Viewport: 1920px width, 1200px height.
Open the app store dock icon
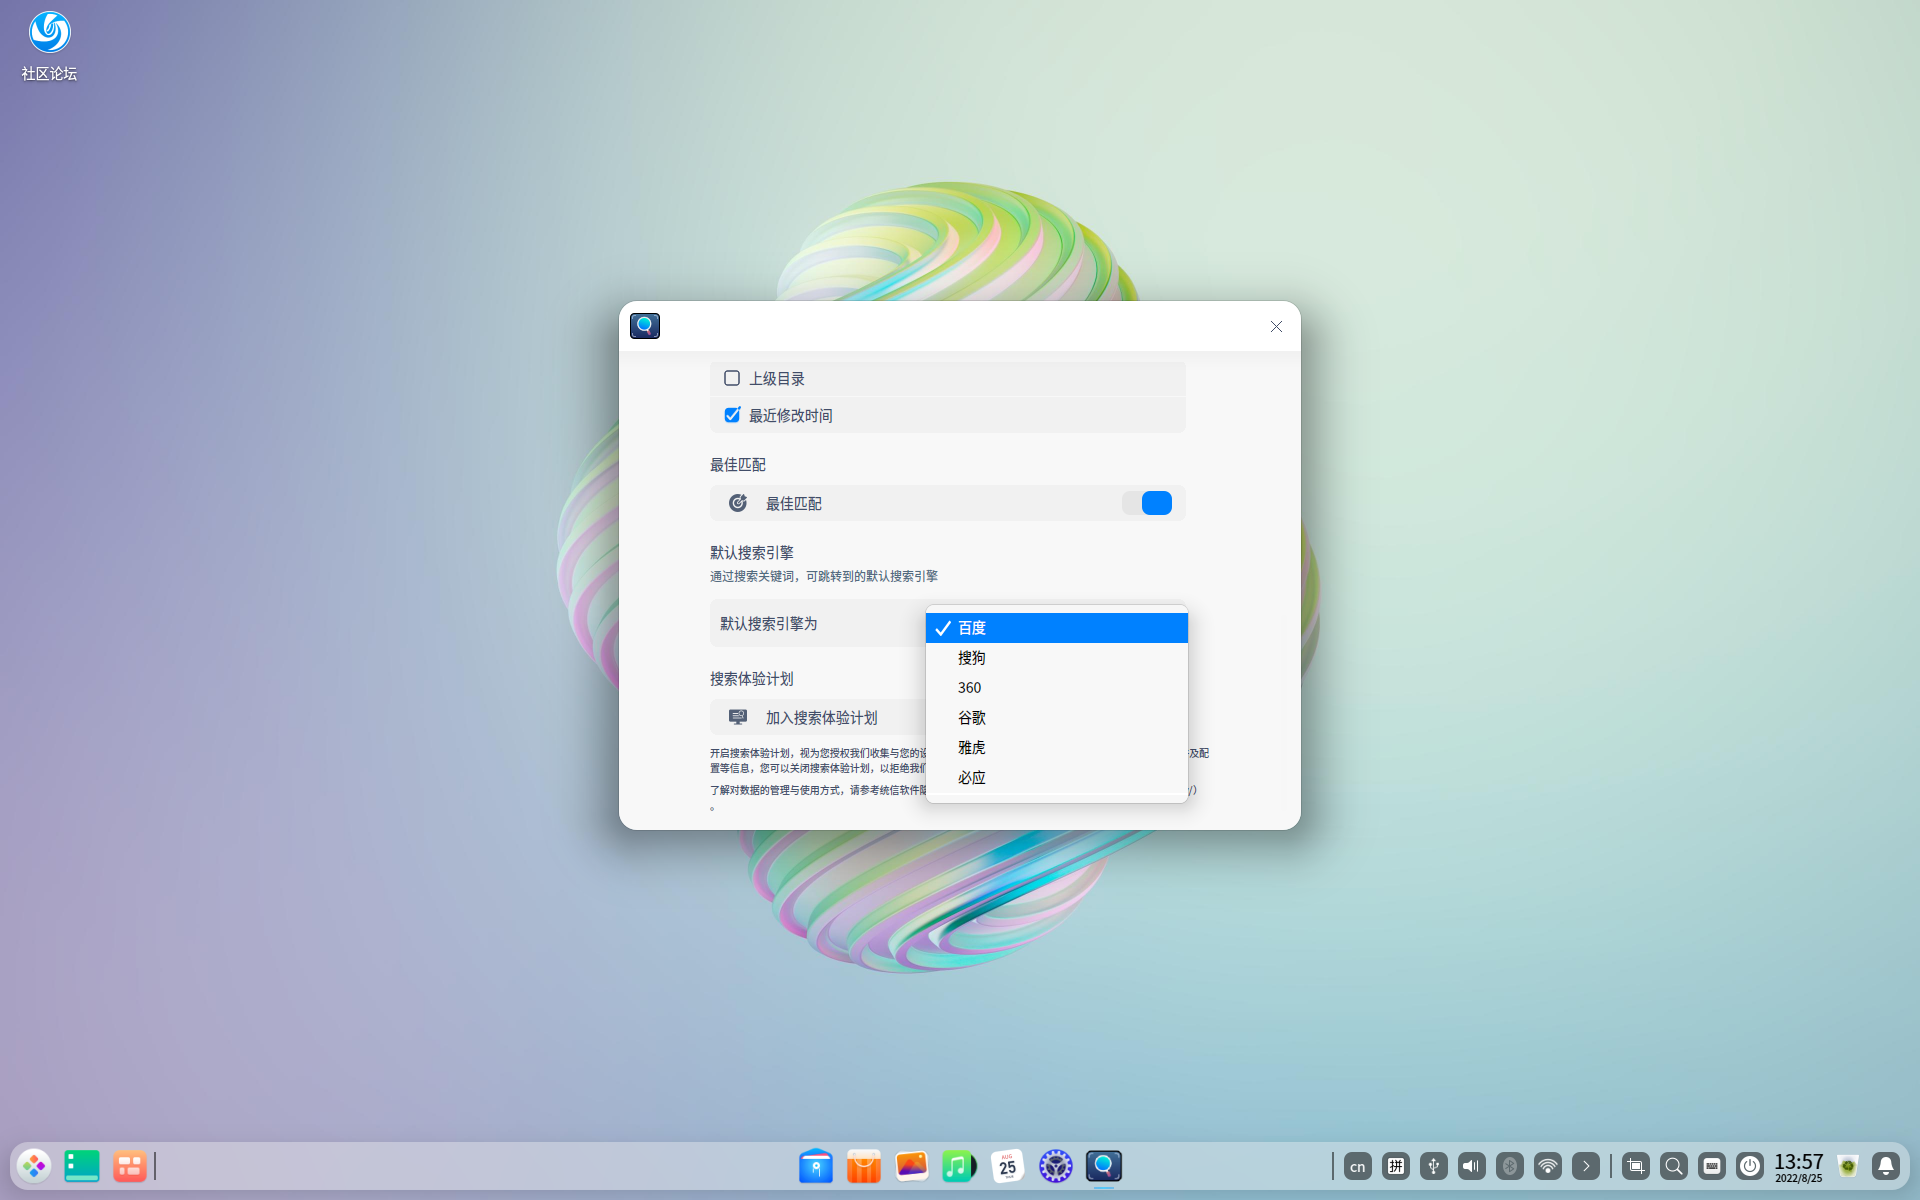(x=863, y=1166)
